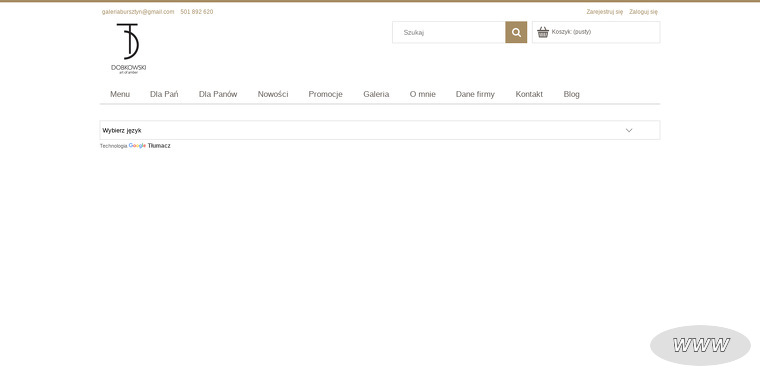Viewport: 760px width, 375px height.
Task: Click the 501 892 620 phone number
Action: 197,12
